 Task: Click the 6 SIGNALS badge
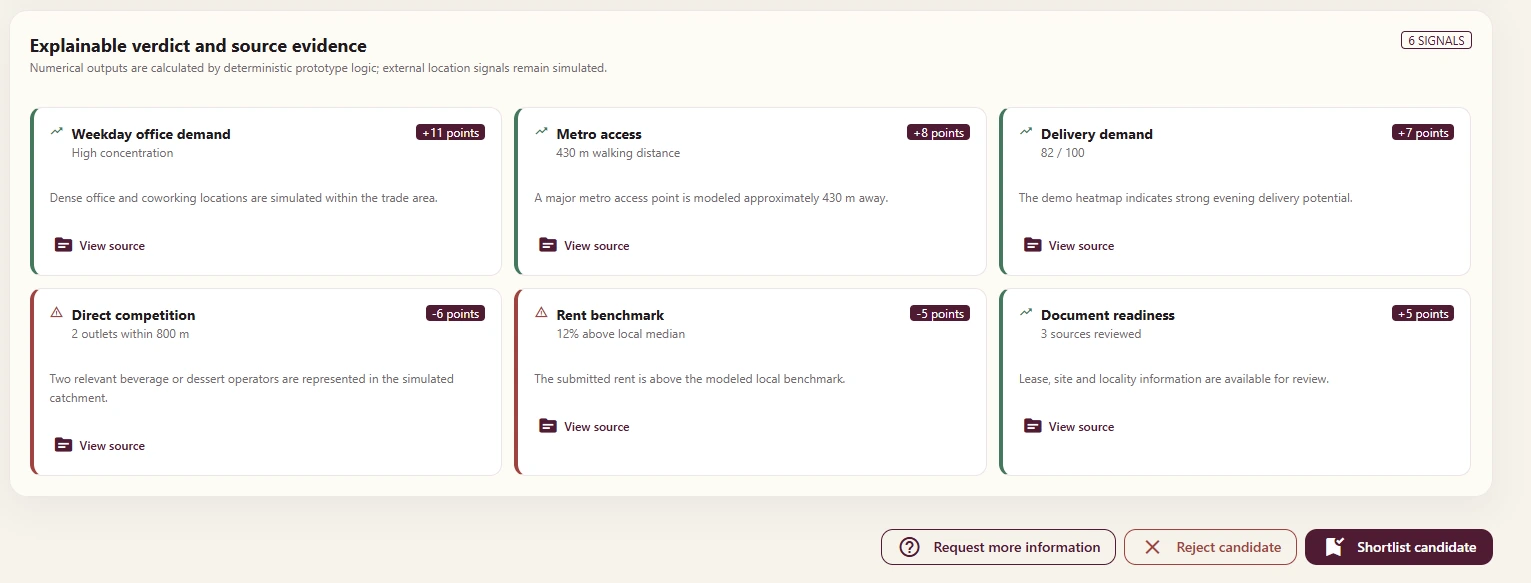[x=1436, y=41]
